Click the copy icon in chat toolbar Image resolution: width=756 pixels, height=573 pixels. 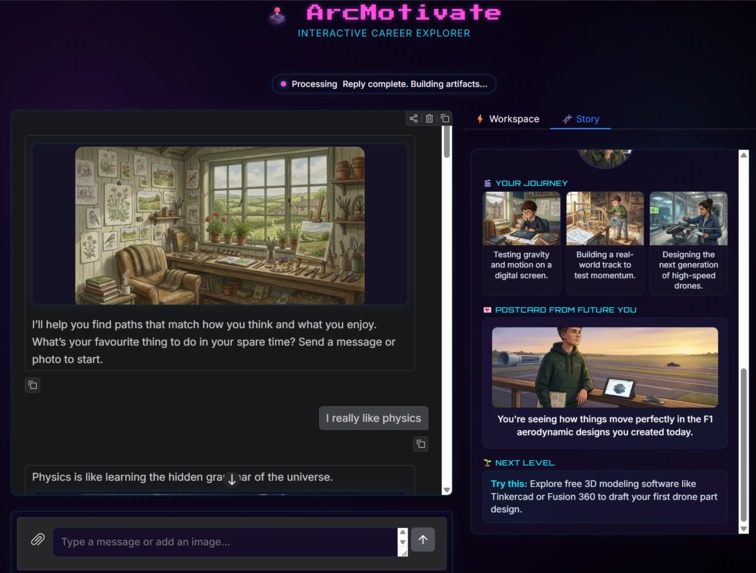(x=445, y=118)
